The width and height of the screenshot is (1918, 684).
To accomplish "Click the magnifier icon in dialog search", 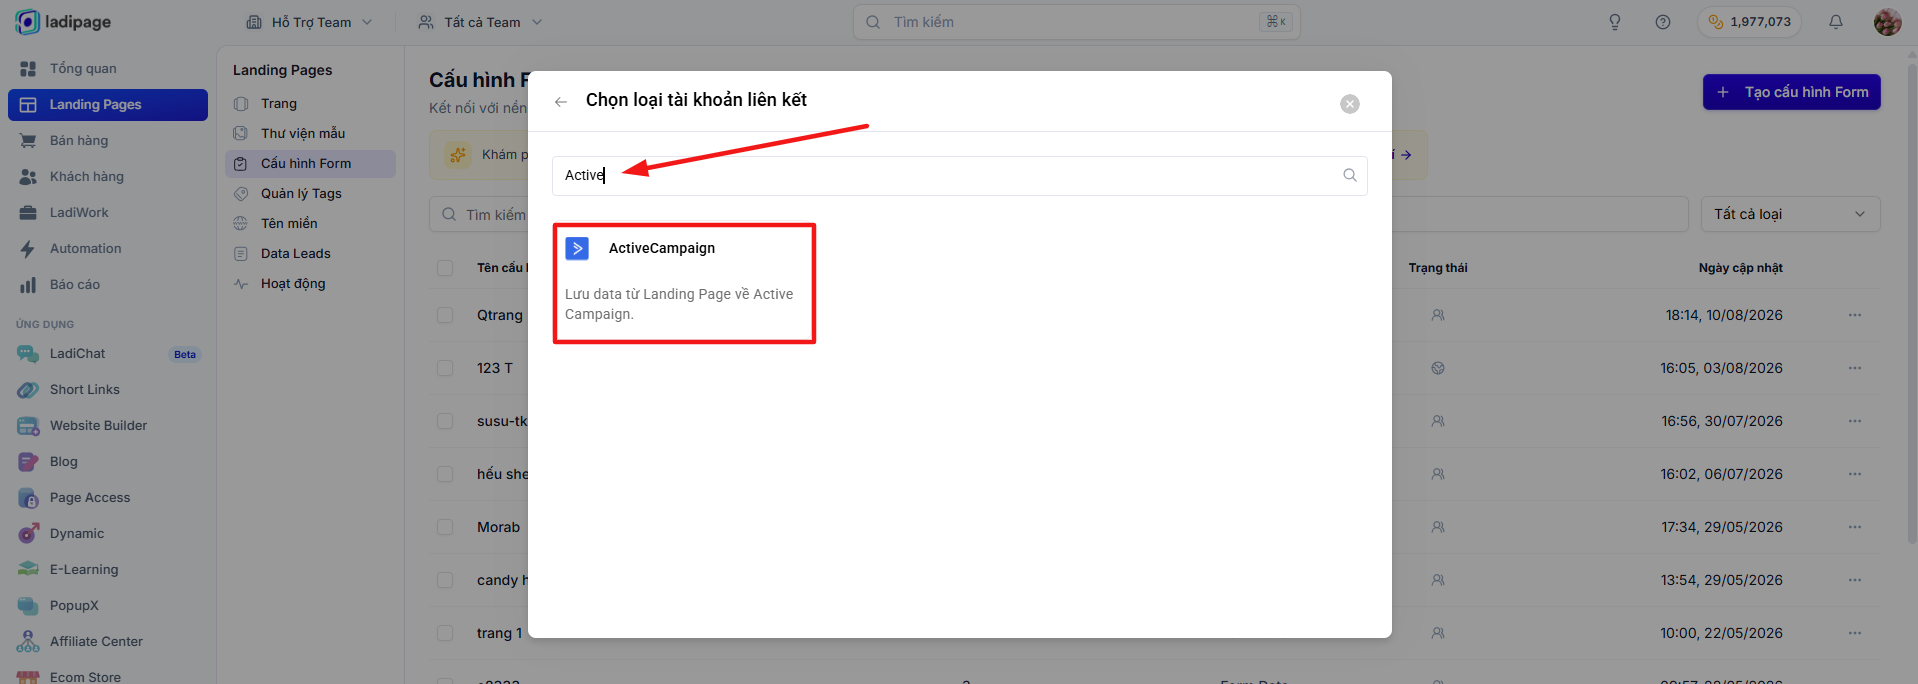I will (1350, 176).
